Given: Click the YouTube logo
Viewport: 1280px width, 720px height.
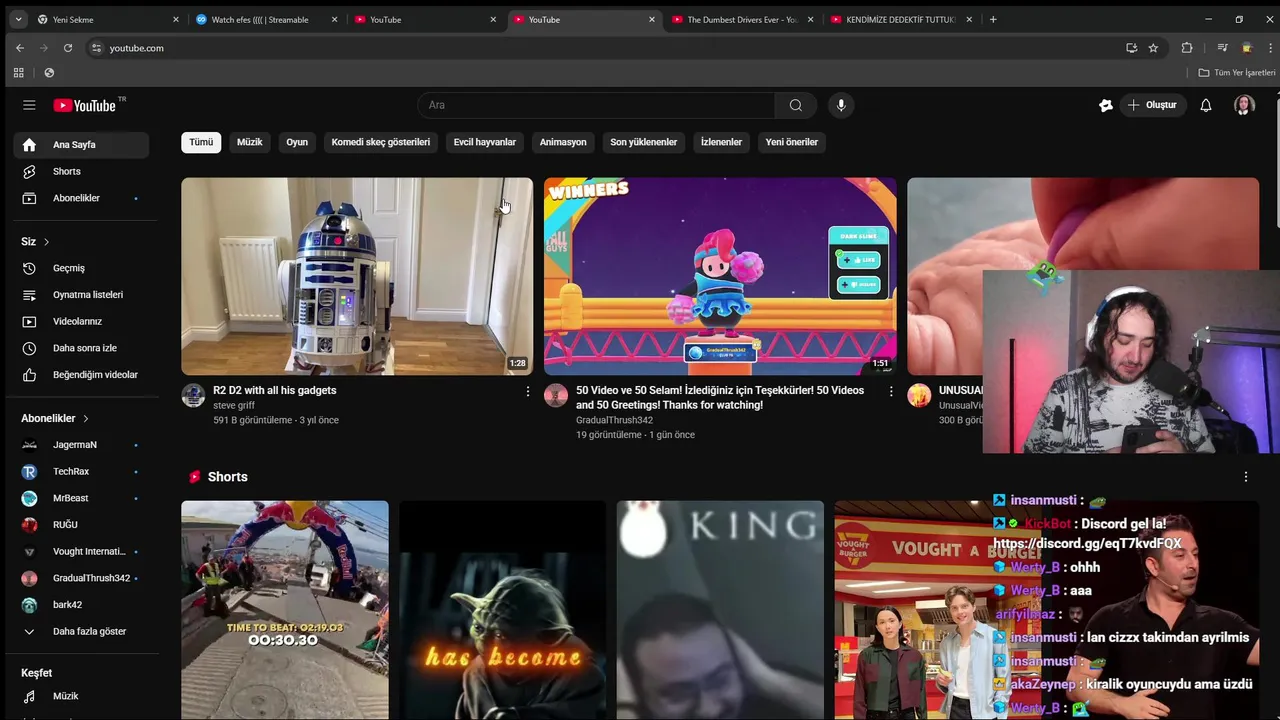Looking at the screenshot, I should point(87,105).
